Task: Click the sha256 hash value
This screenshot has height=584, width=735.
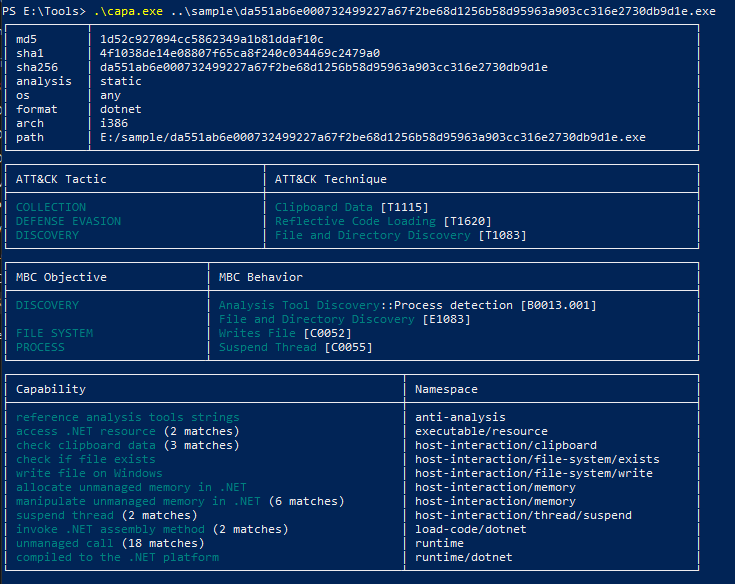Action: pos(323,67)
